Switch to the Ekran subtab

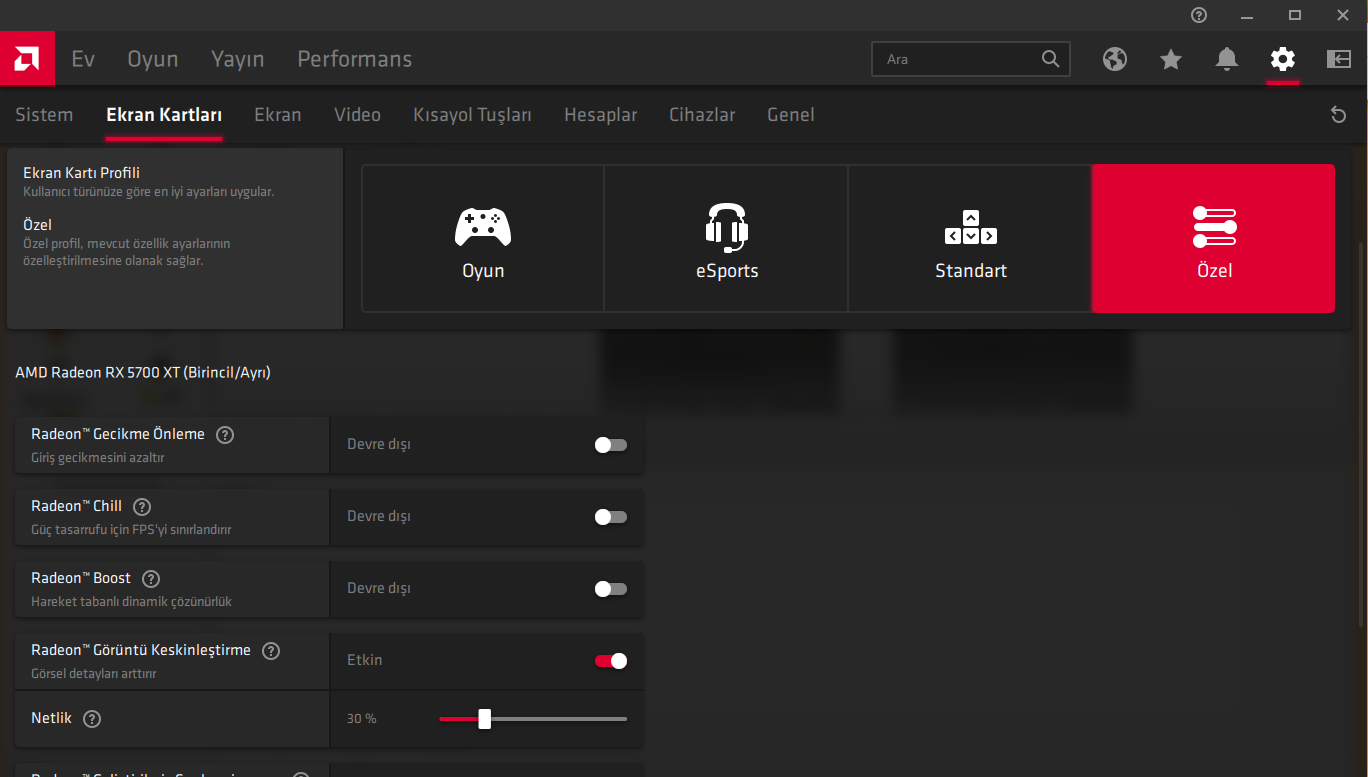tap(278, 115)
